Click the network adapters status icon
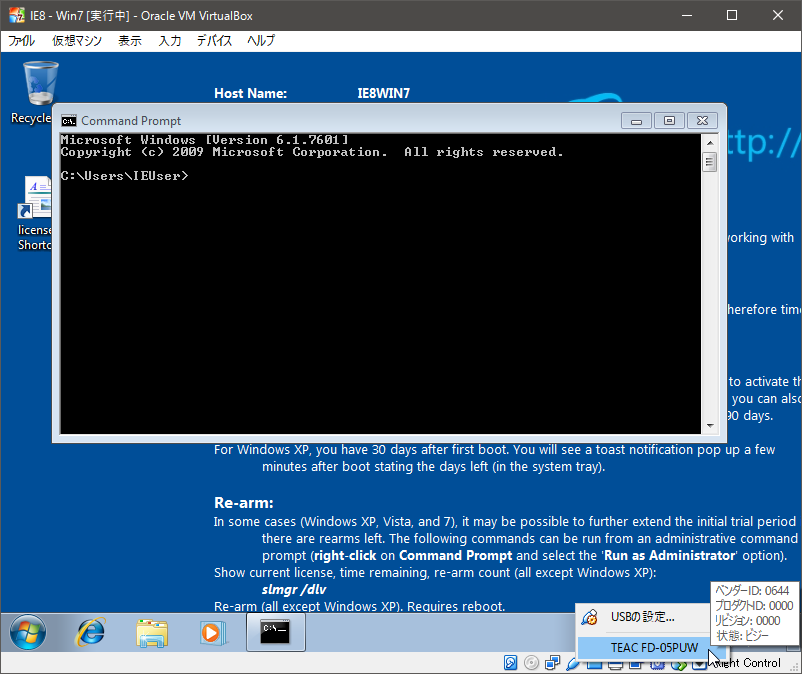Viewport: 802px width, 674px height. click(x=552, y=663)
